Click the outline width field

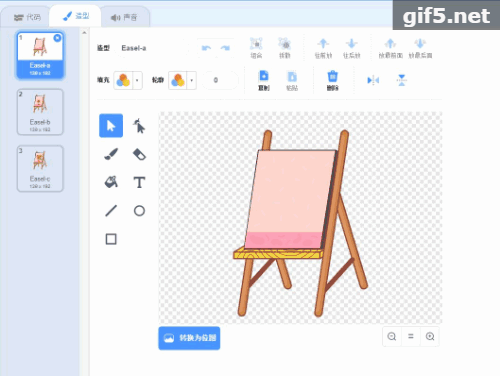pos(220,80)
